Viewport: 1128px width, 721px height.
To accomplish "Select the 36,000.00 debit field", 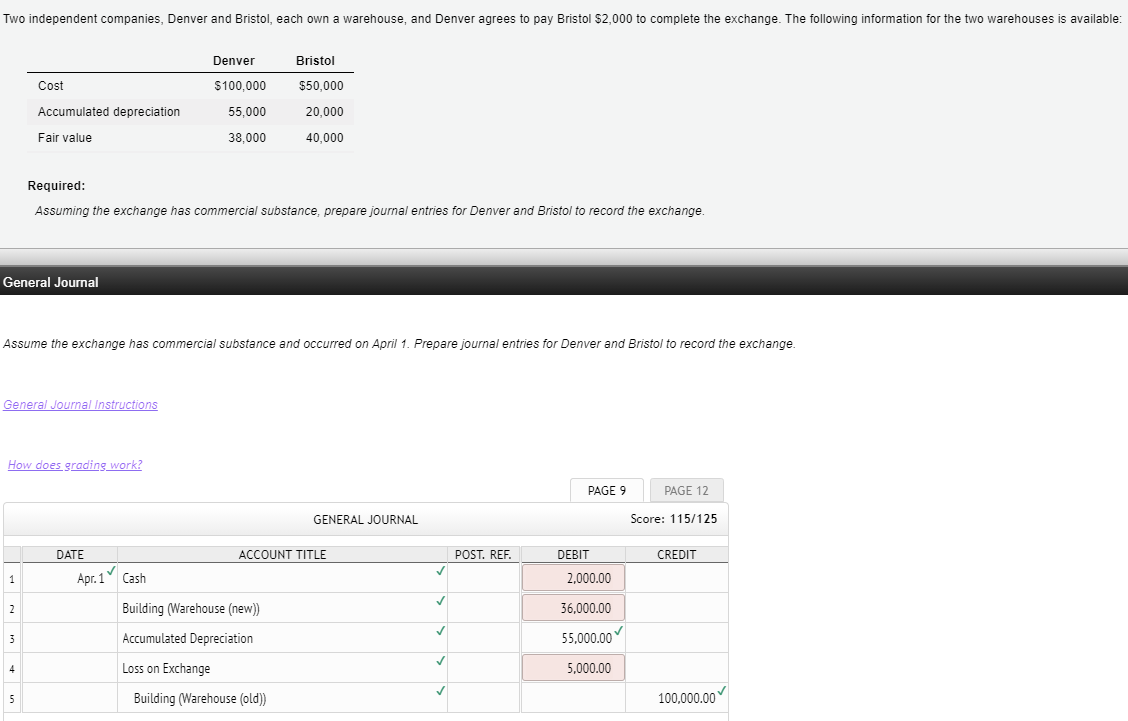I will pos(573,608).
